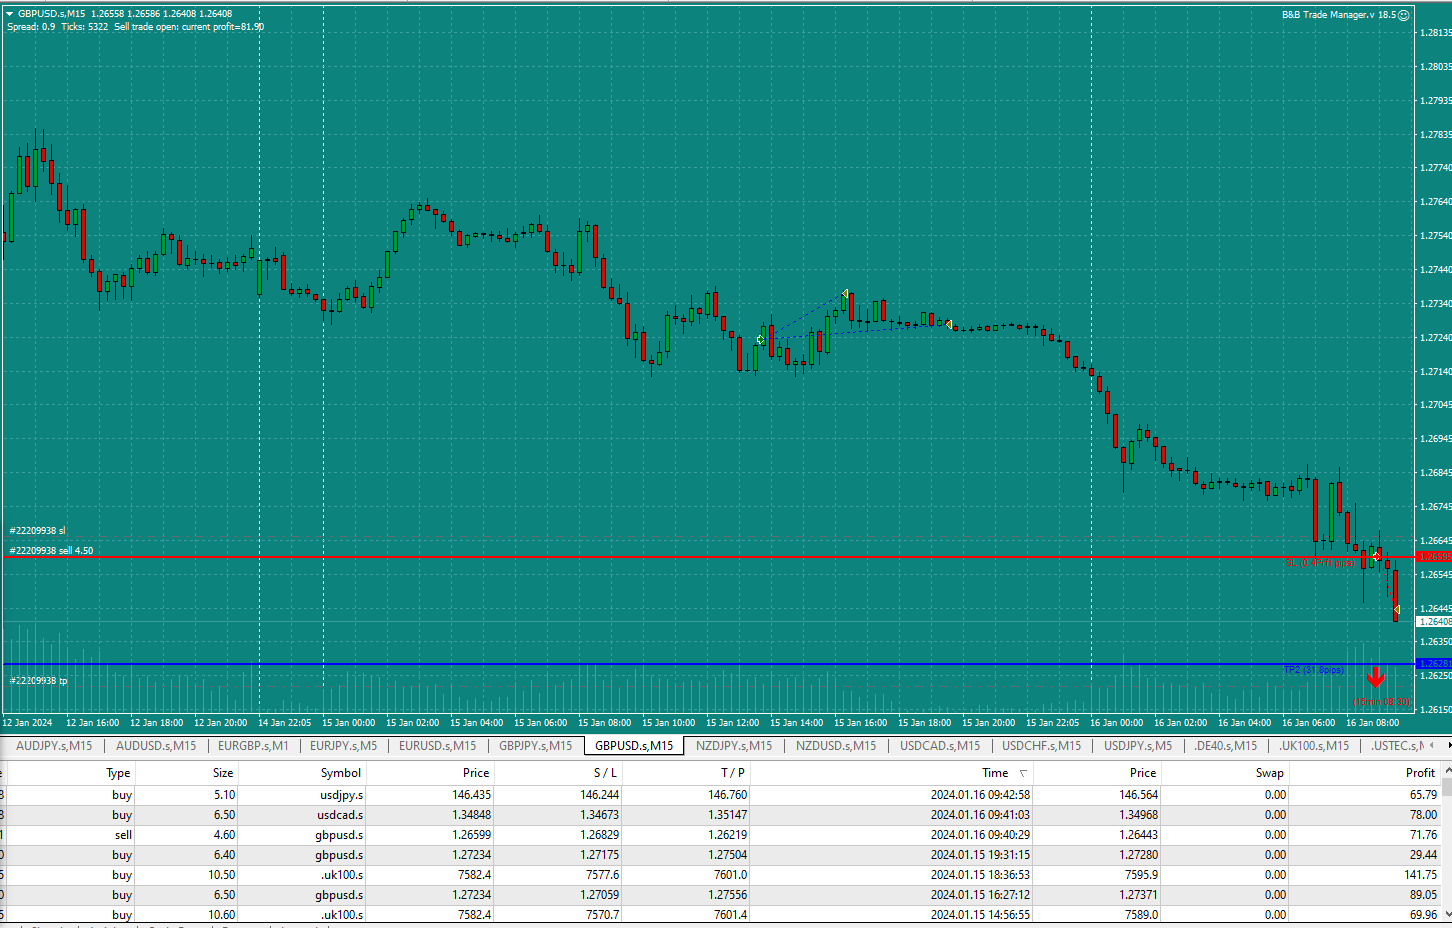Click the trade list scrollbar up arrow
The image size is (1452, 928).
tap(1446, 771)
